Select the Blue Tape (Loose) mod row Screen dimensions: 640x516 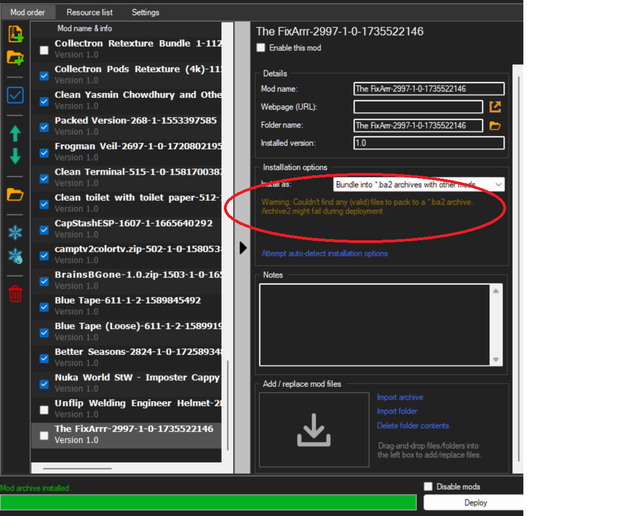click(127, 331)
